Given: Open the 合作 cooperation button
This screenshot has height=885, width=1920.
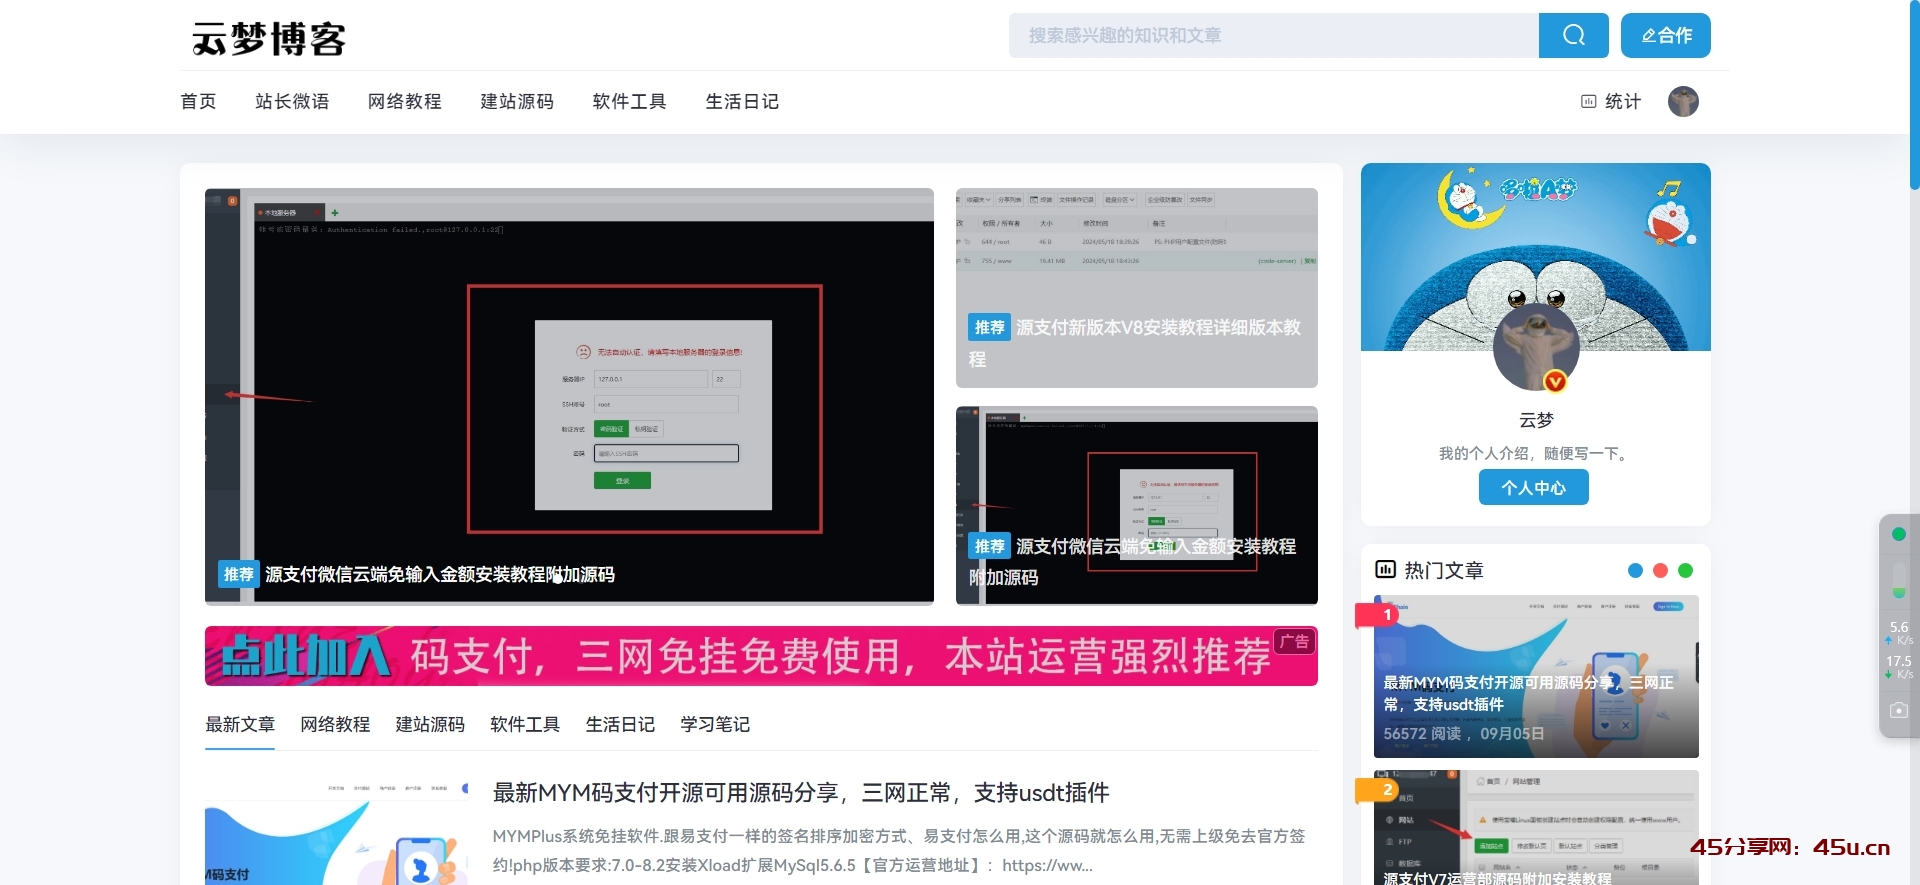Looking at the screenshot, I should click(x=1665, y=35).
